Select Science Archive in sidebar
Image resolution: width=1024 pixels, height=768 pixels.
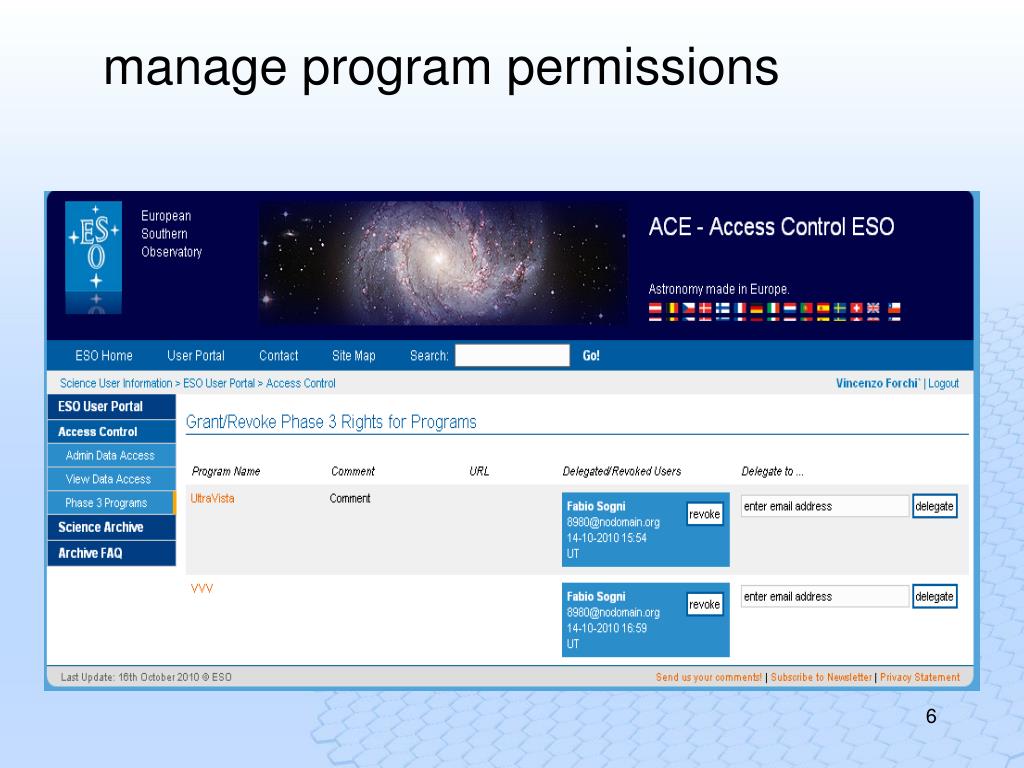coord(112,527)
